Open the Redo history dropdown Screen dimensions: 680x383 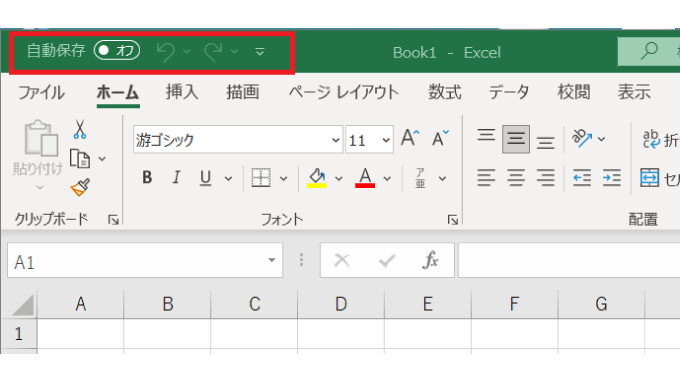tap(234, 52)
